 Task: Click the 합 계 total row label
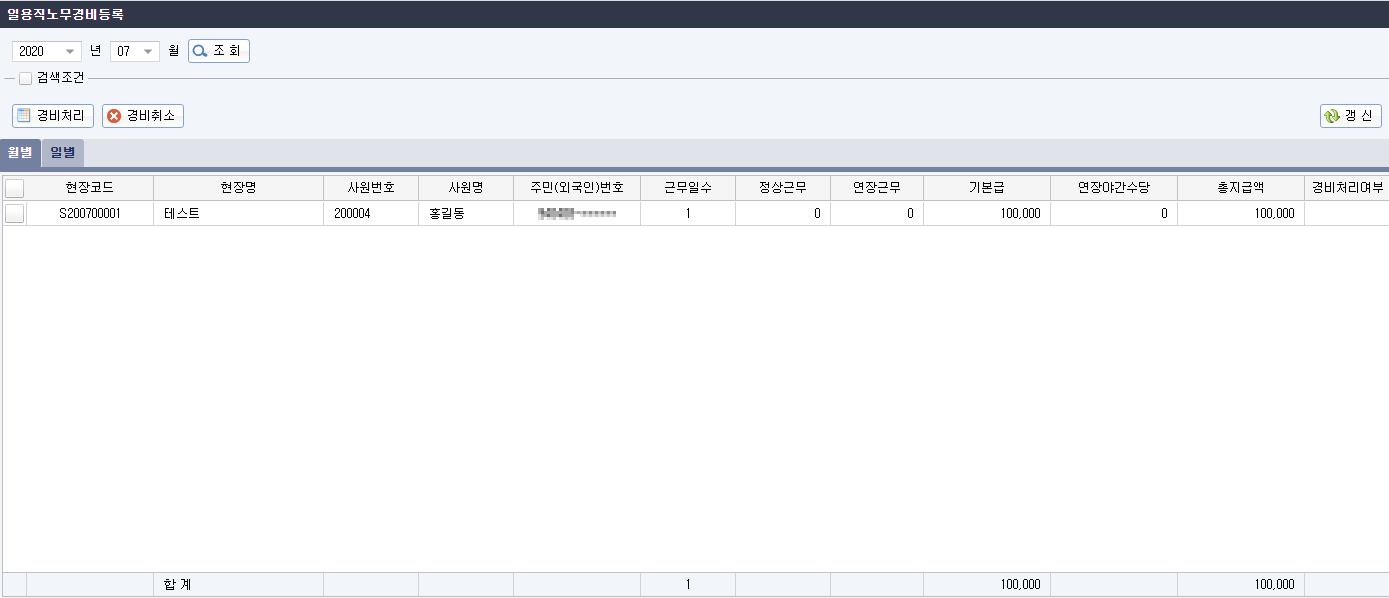[177, 585]
